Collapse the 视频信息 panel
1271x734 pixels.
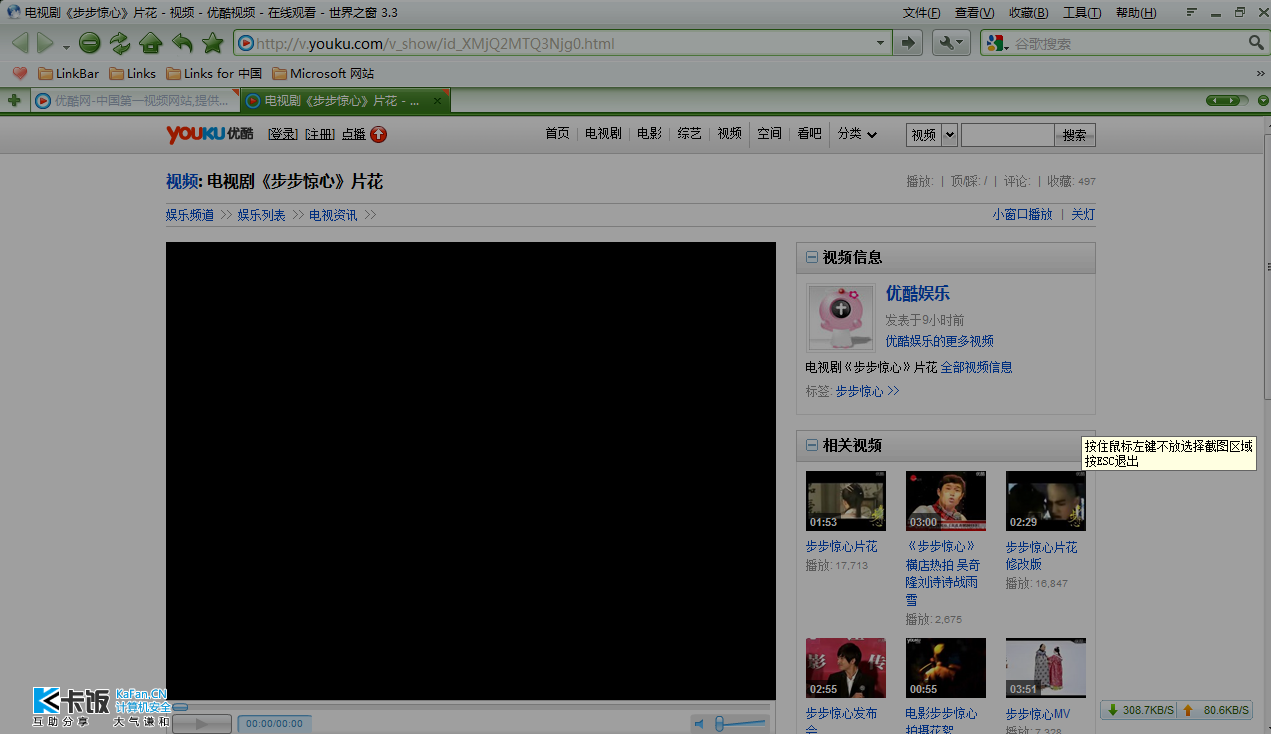coord(811,258)
